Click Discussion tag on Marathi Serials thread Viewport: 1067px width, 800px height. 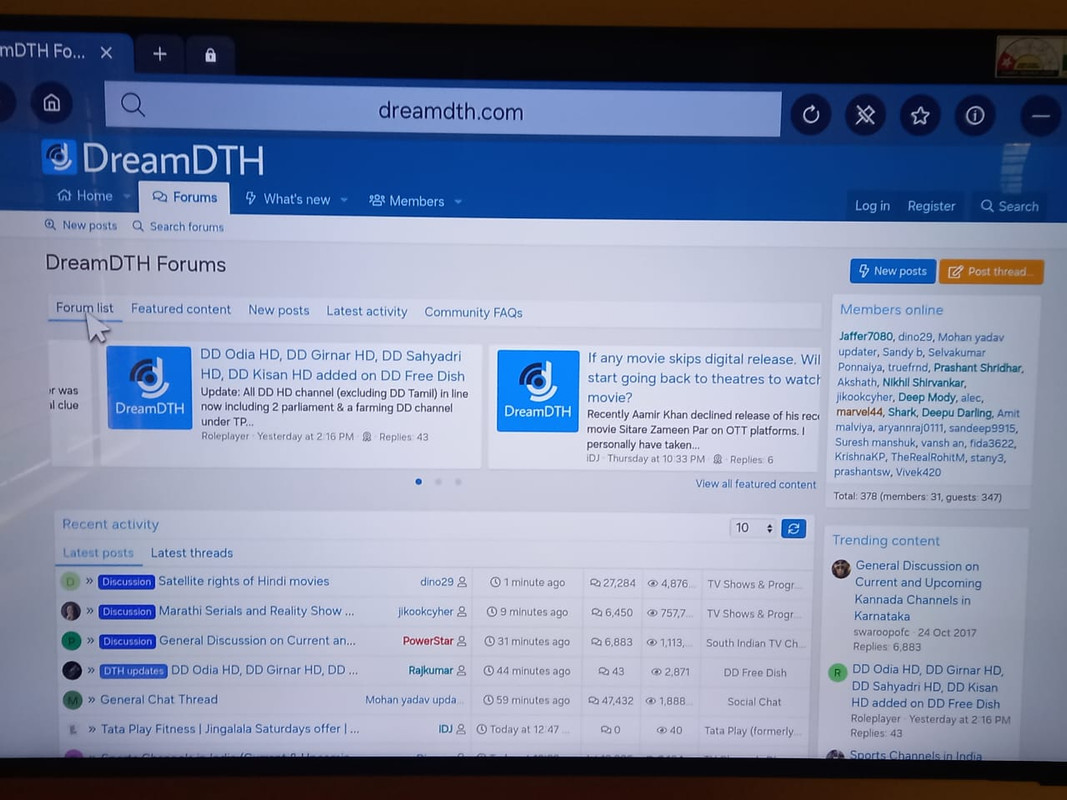(x=127, y=612)
